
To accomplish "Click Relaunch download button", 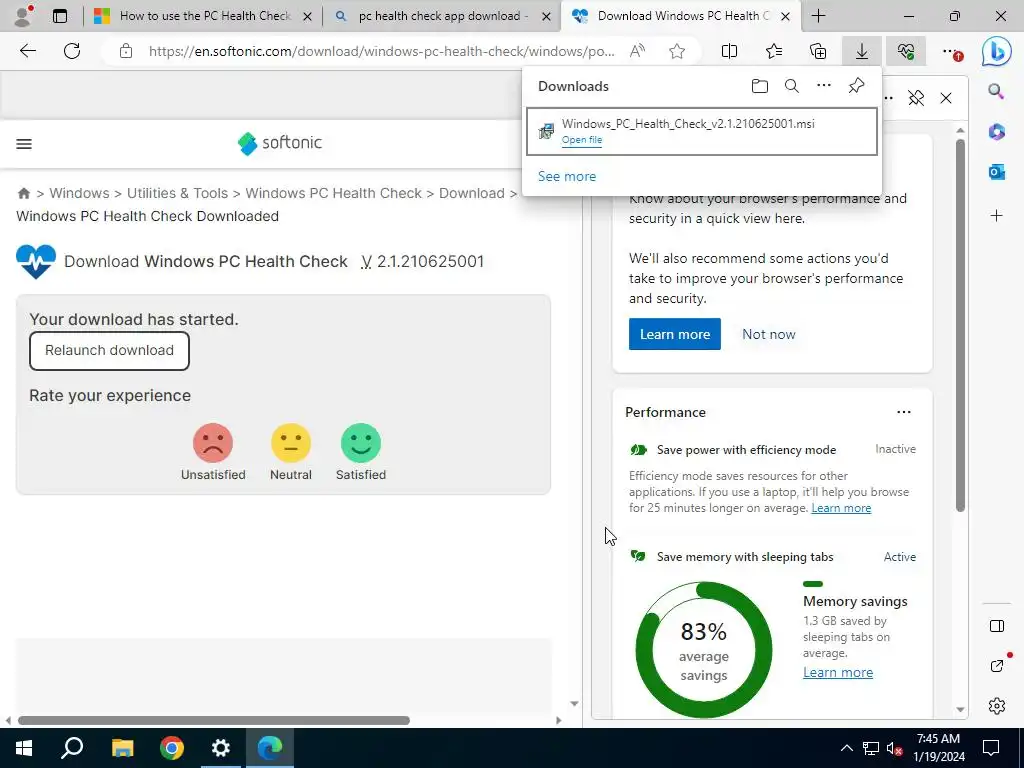I will tap(109, 351).
